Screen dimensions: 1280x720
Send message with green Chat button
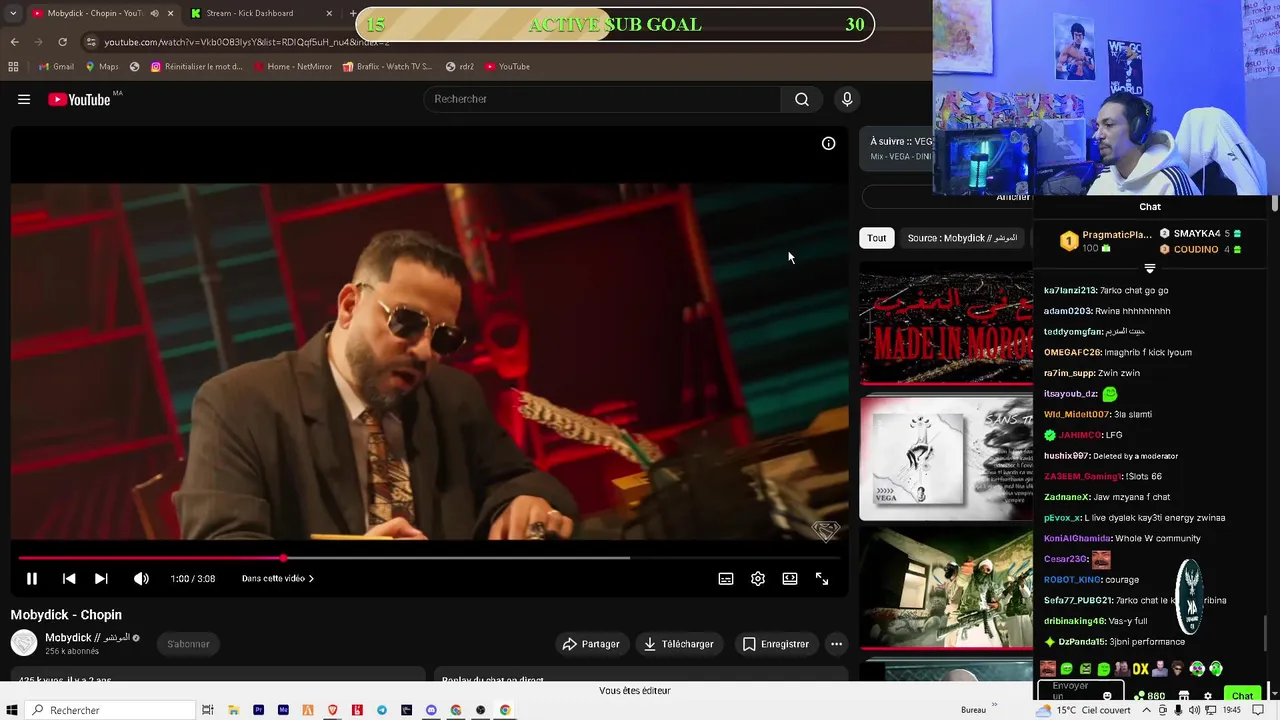pyautogui.click(x=1242, y=695)
